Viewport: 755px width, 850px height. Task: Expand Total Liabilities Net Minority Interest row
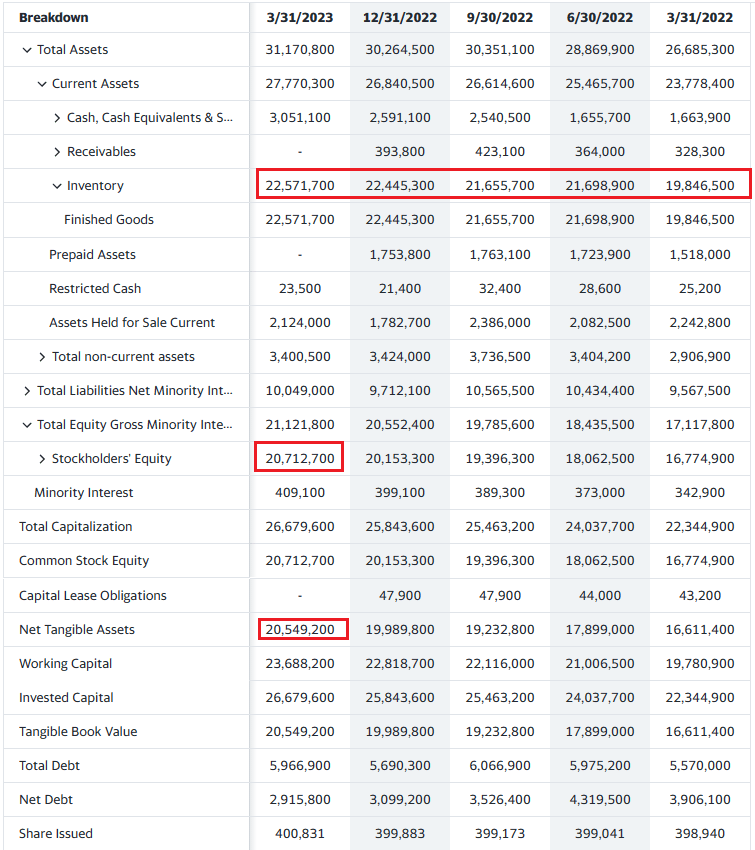coord(26,391)
